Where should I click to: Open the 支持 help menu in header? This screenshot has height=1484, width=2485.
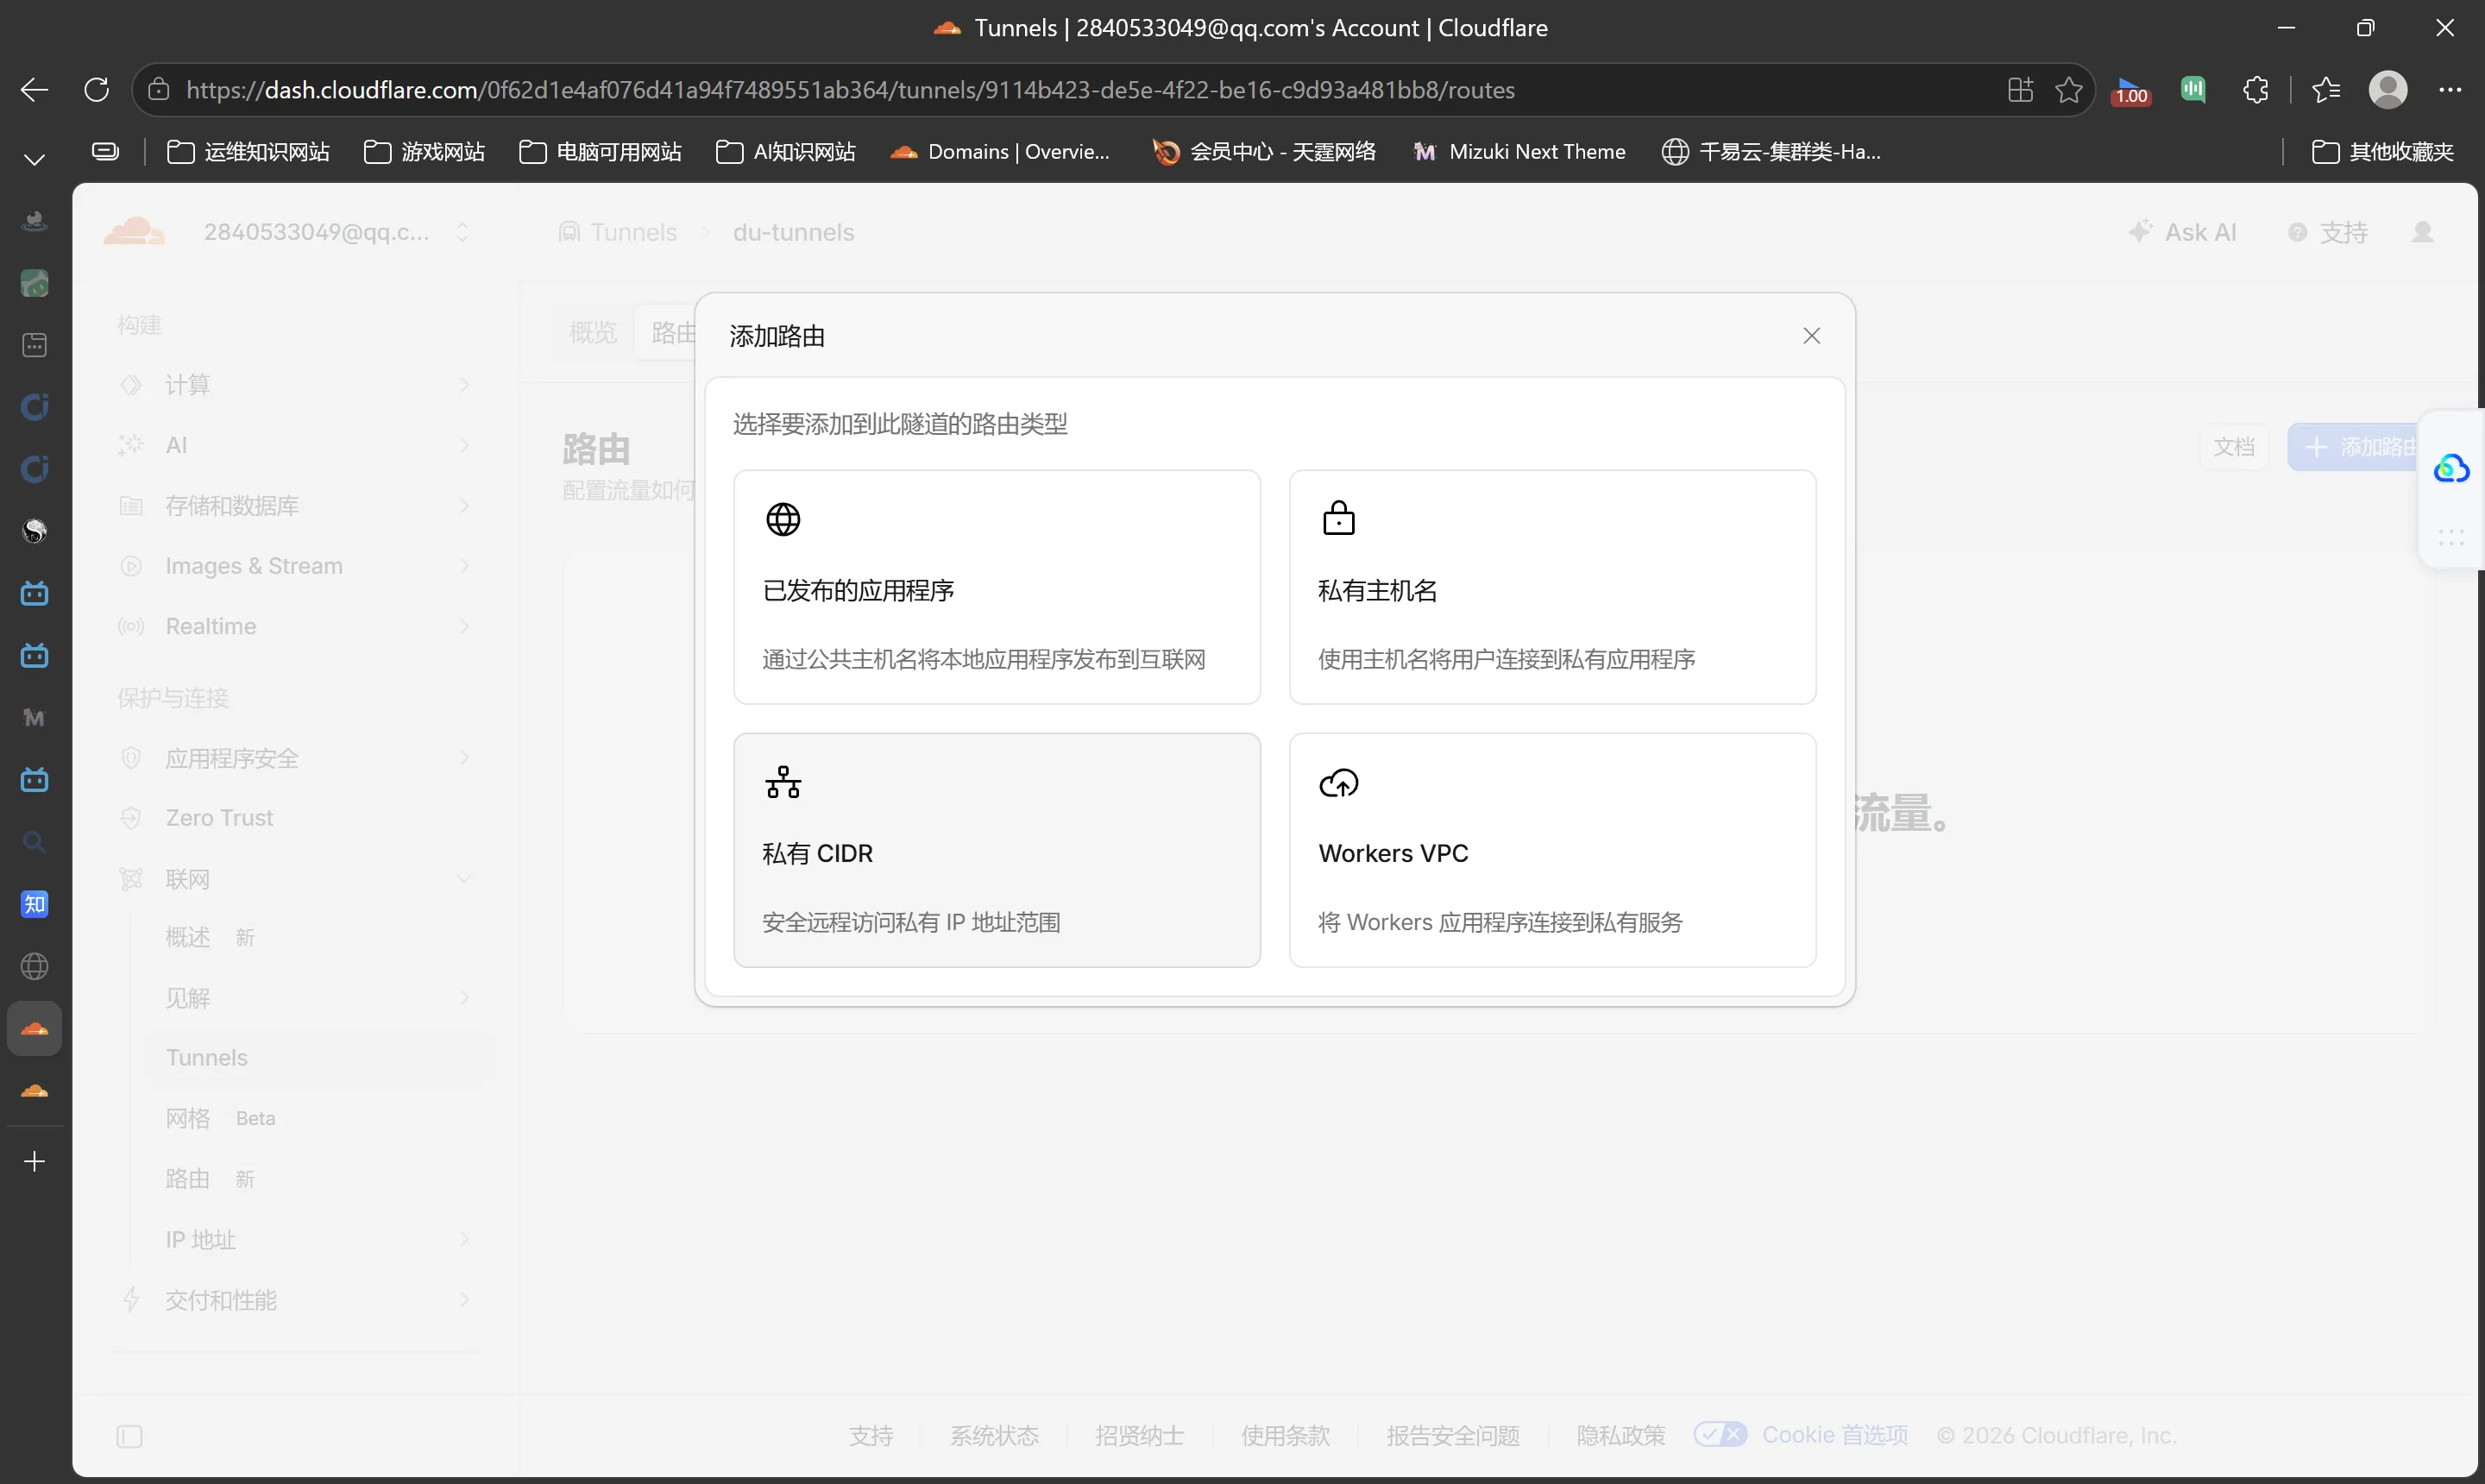click(2328, 232)
